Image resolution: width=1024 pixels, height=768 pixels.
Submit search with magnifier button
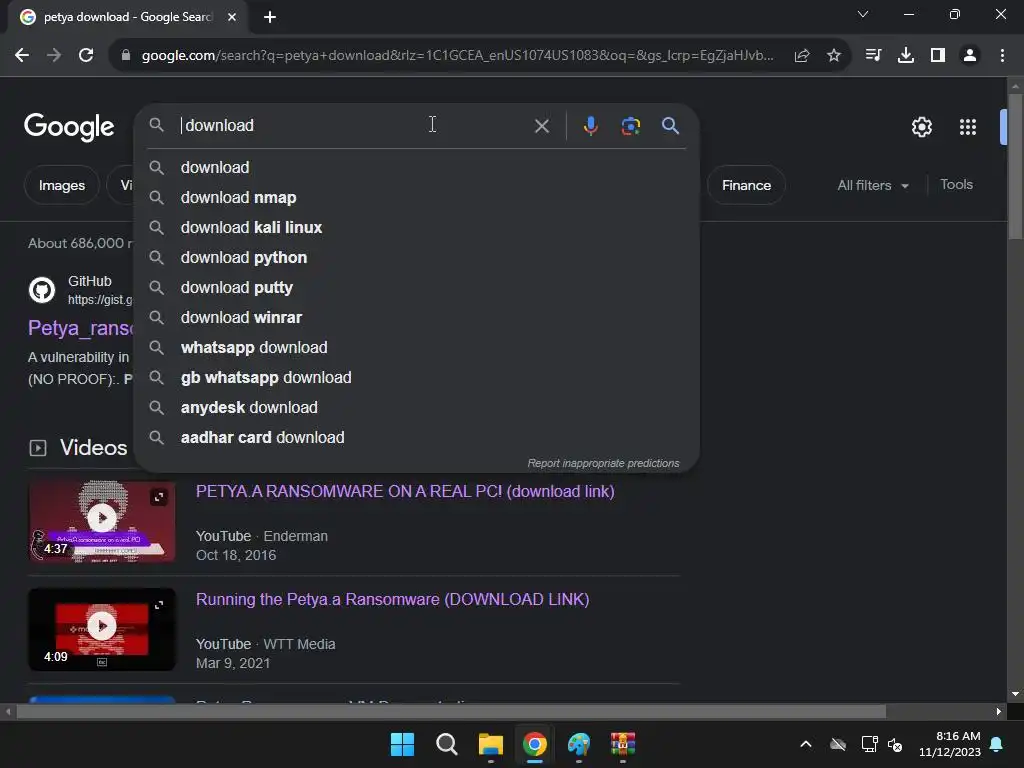coord(671,125)
